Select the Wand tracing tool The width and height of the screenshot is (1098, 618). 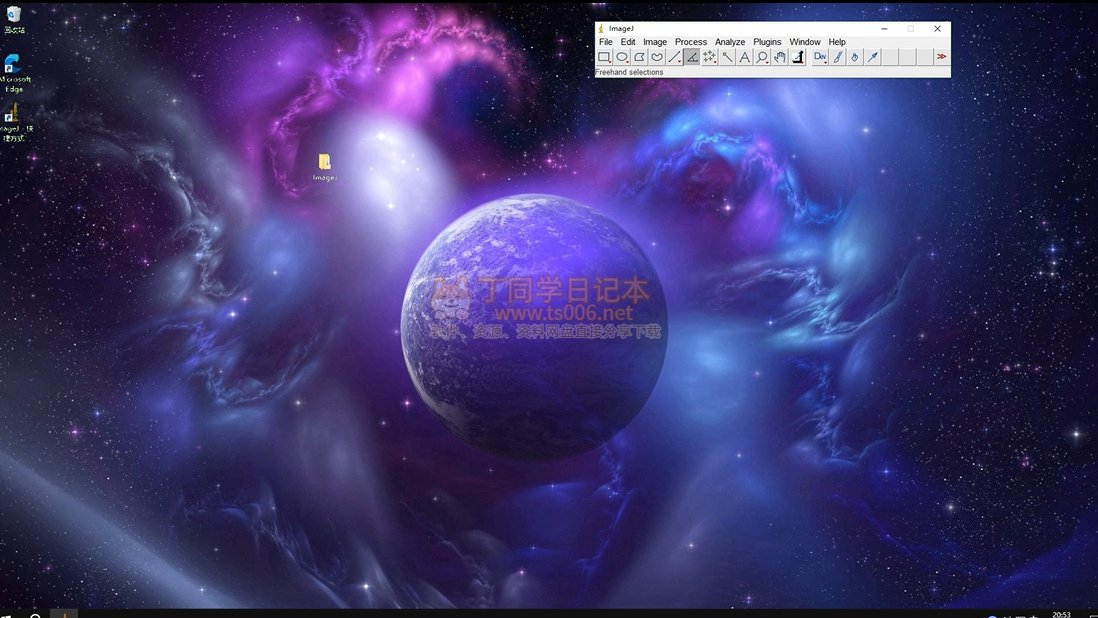pyautogui.click(x=727, y=58)
